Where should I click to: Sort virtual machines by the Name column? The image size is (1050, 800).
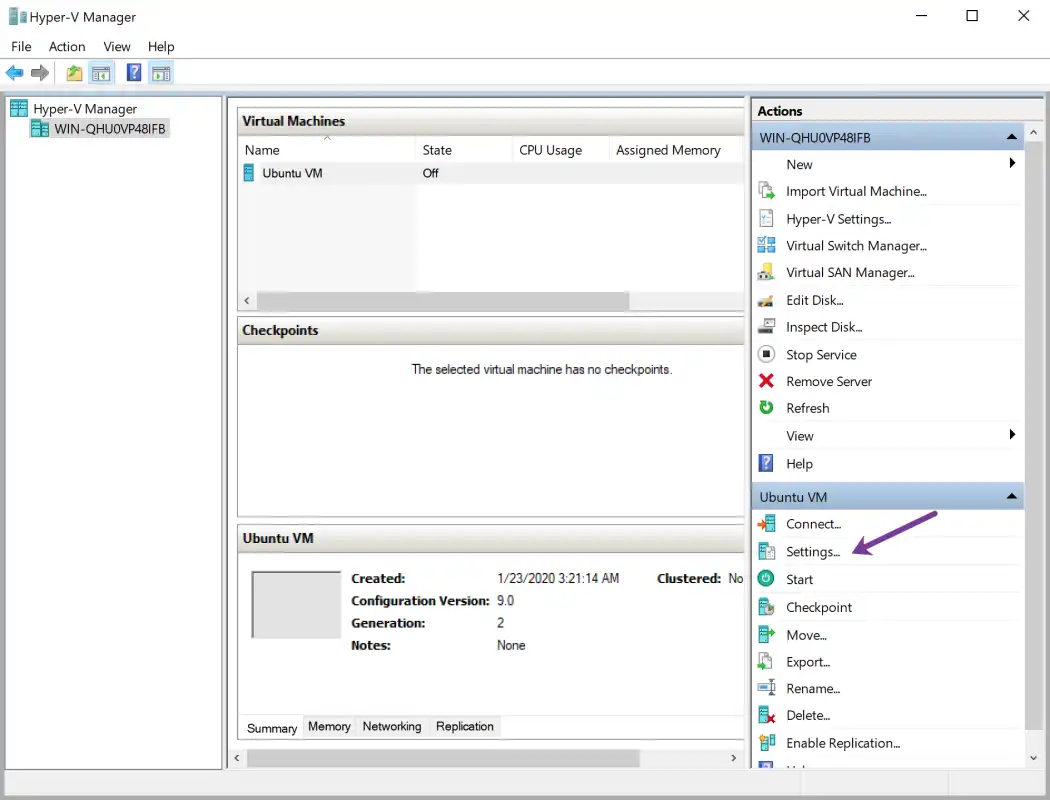327,150
